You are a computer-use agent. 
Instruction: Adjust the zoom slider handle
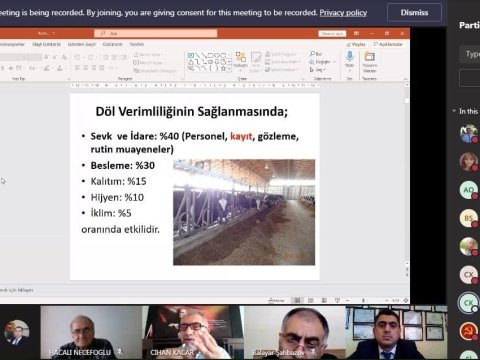363,300
